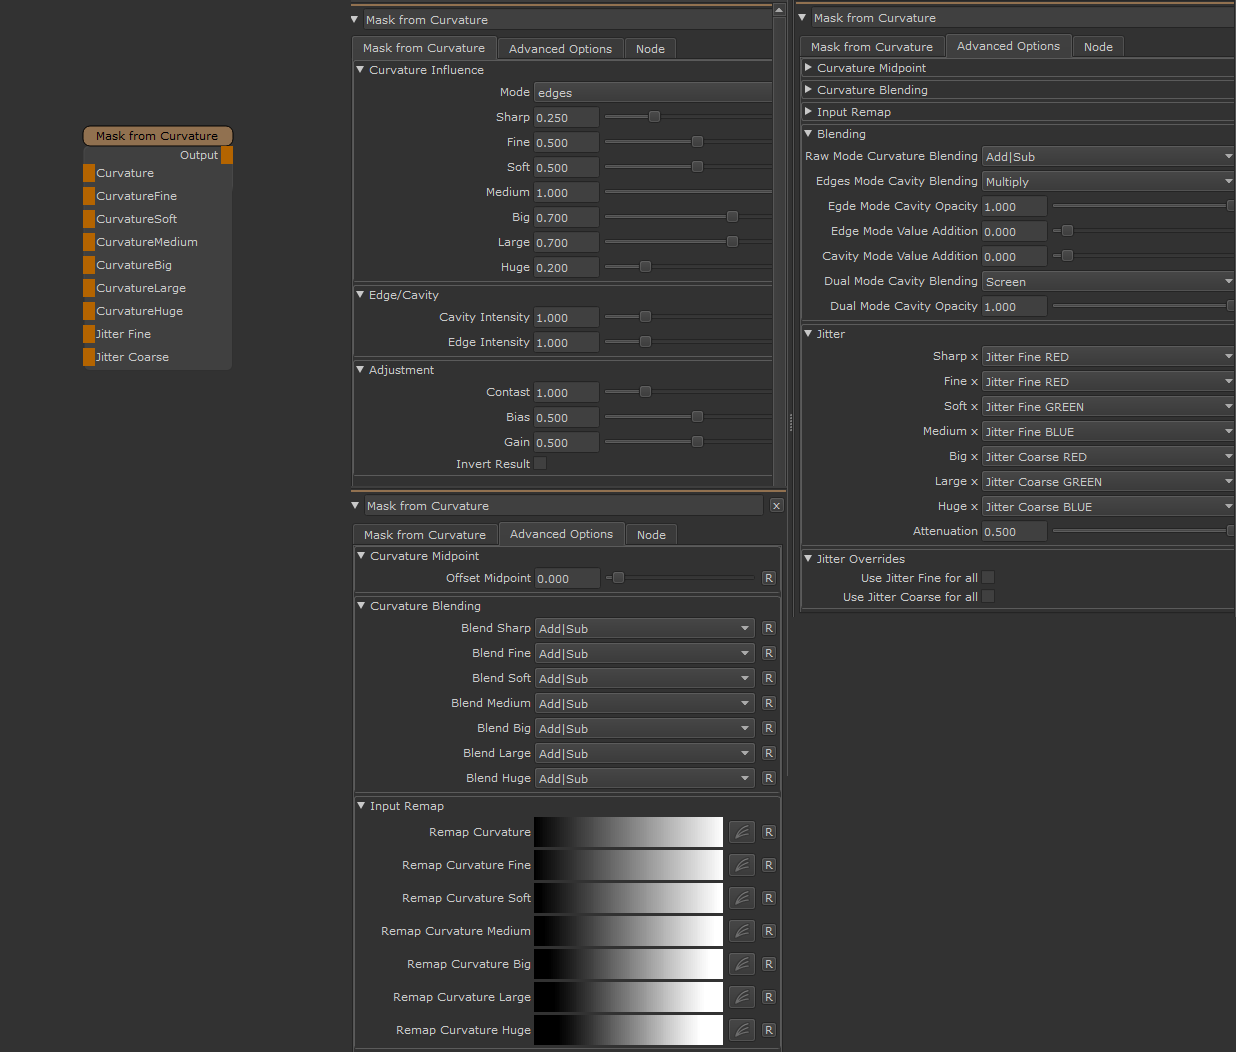Click the Cavity Intensity slider handle
Screen dimensions: 1236x1052
pyautogui.click(x=645, y=317)
